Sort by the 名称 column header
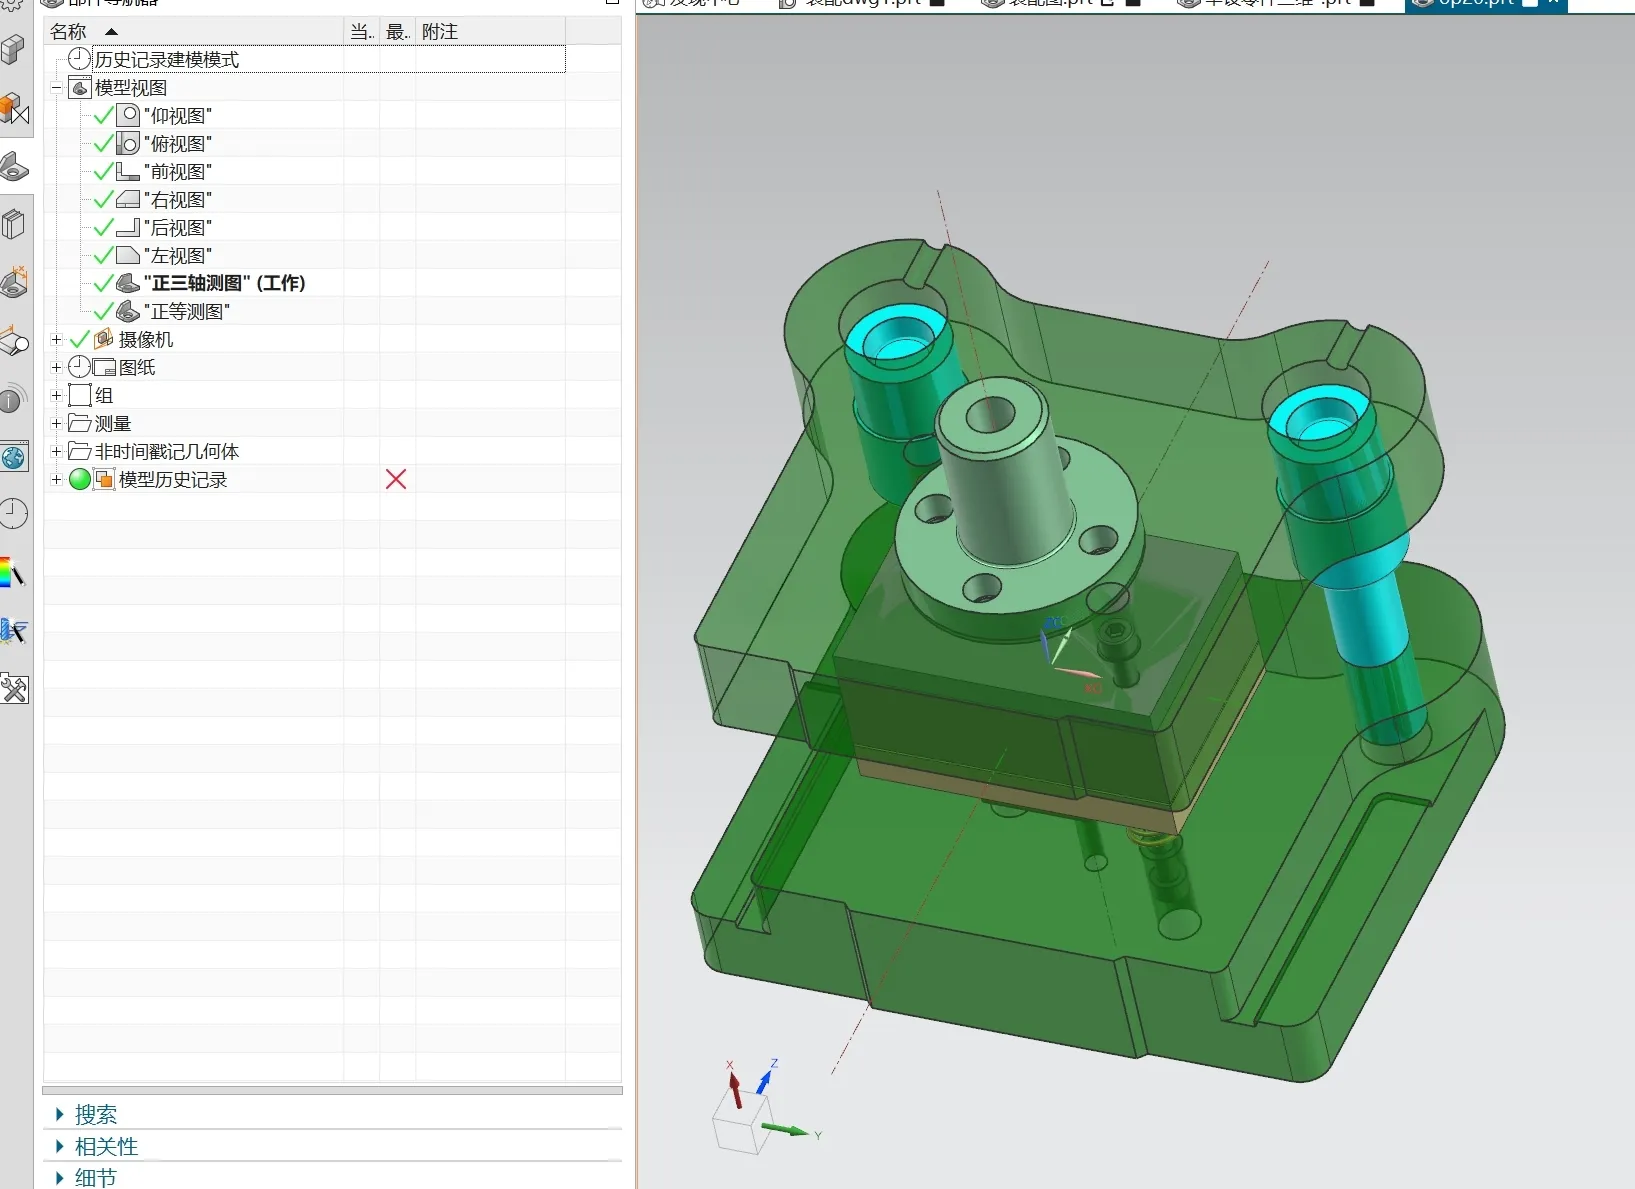Image resolution: width=1635 pixels, height=1189 pixels. click(194, 32)
